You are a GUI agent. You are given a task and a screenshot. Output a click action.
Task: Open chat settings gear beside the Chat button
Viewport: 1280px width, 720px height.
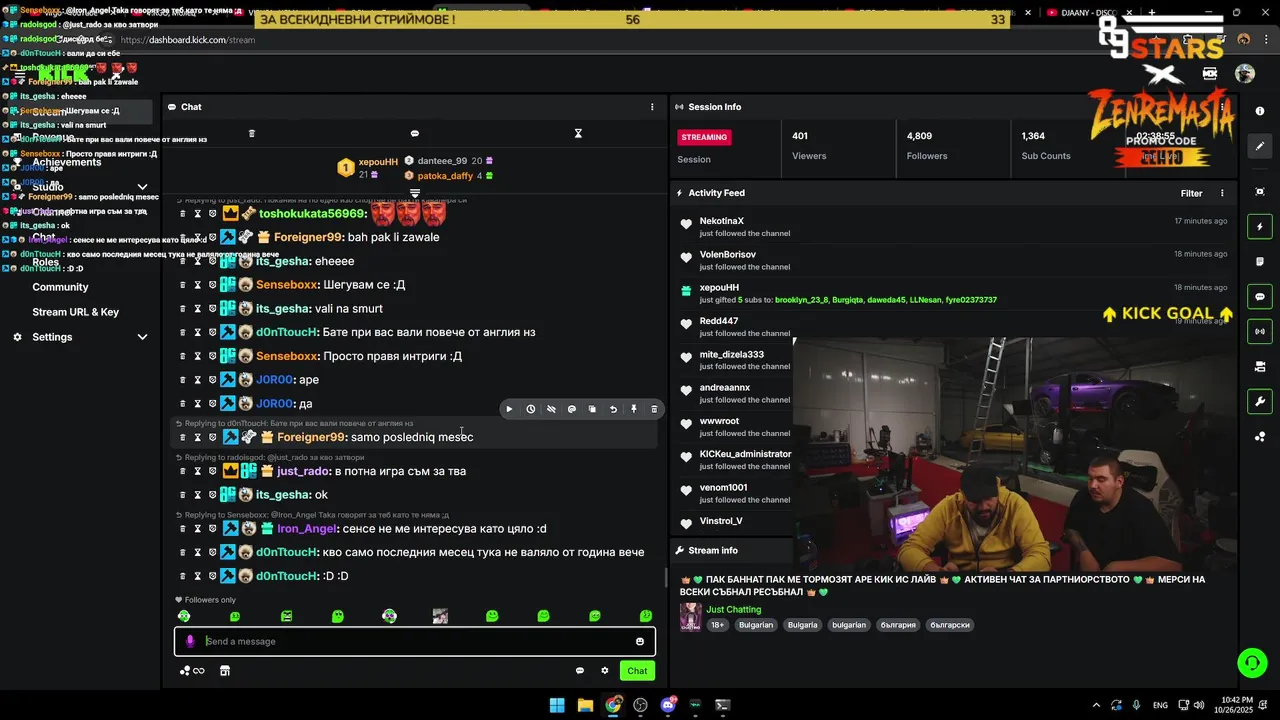coord(604,671)
